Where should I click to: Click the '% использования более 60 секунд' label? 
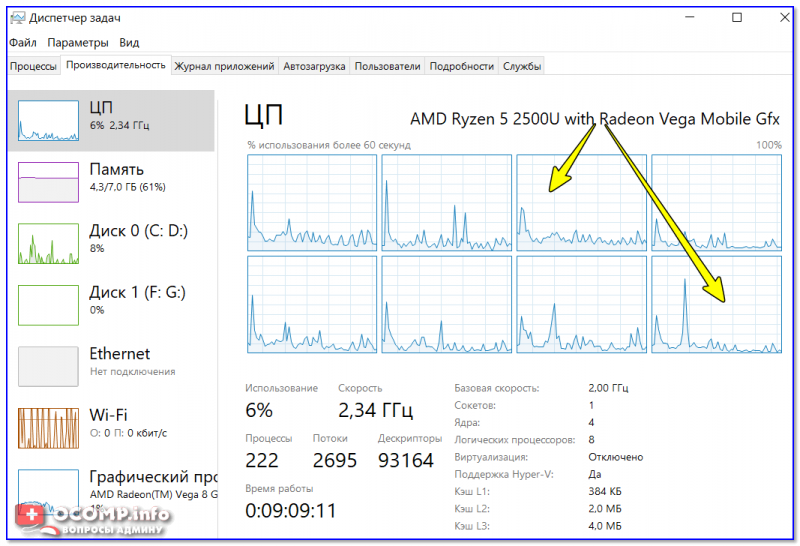click(329, 145)
